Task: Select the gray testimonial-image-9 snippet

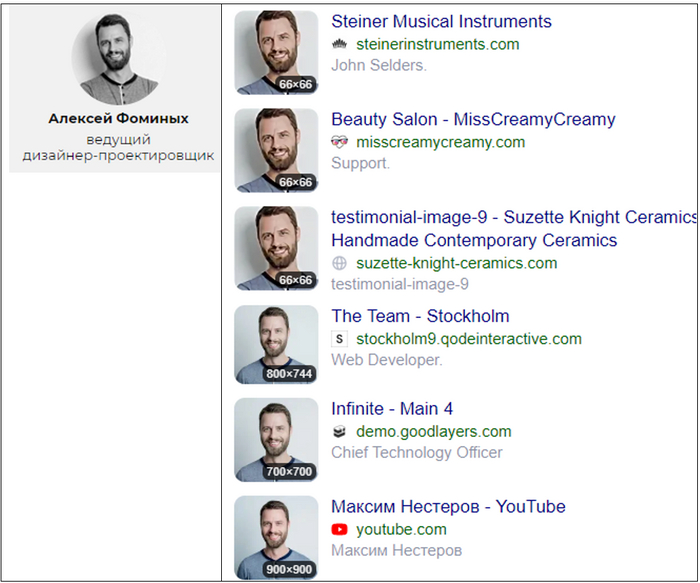Action: (x=400, y=284)
